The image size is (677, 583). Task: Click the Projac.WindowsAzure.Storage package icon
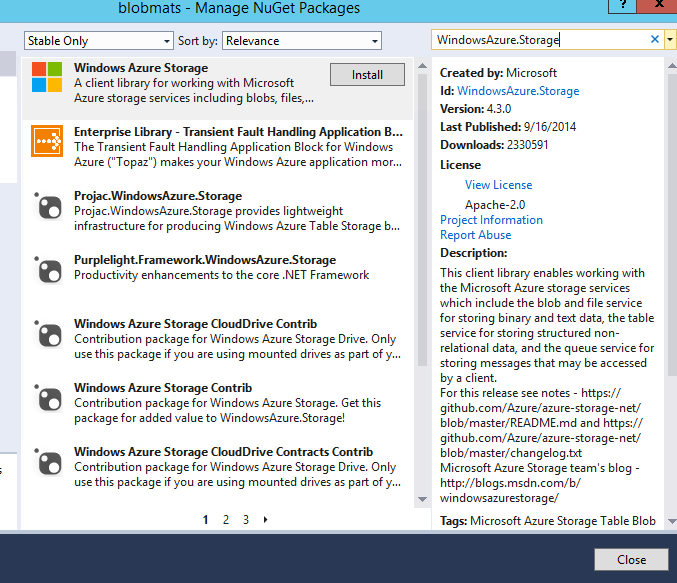coord(47,206)
